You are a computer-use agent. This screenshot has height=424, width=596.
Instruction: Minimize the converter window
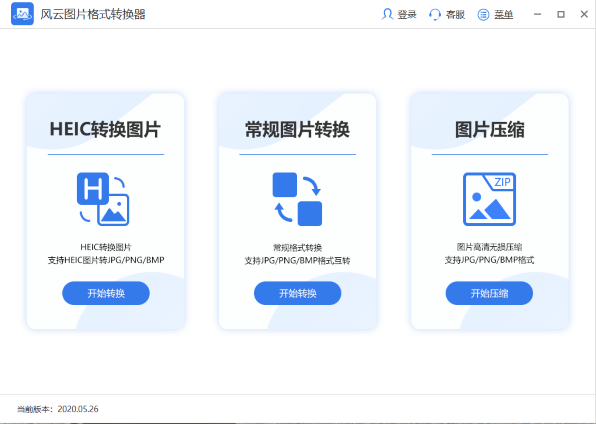click(x=537, y=14)
